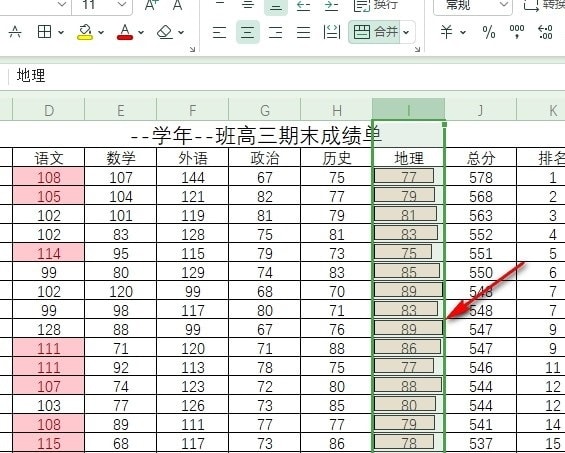The height and width of the screenshot is (453, 565).
Task: Expand the 合并 merge dropdown arrow
Action: [406, 32]
